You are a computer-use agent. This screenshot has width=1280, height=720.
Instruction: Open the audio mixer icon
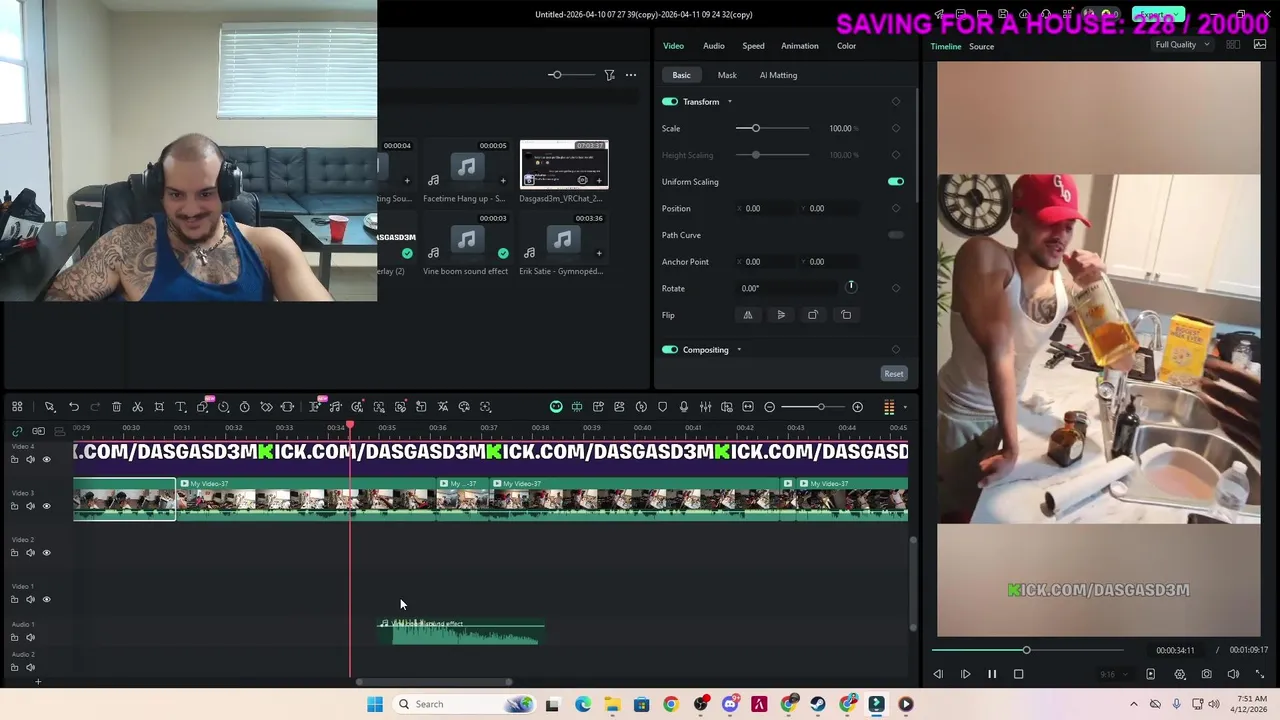pyautogui.click(x=705, y=407)
